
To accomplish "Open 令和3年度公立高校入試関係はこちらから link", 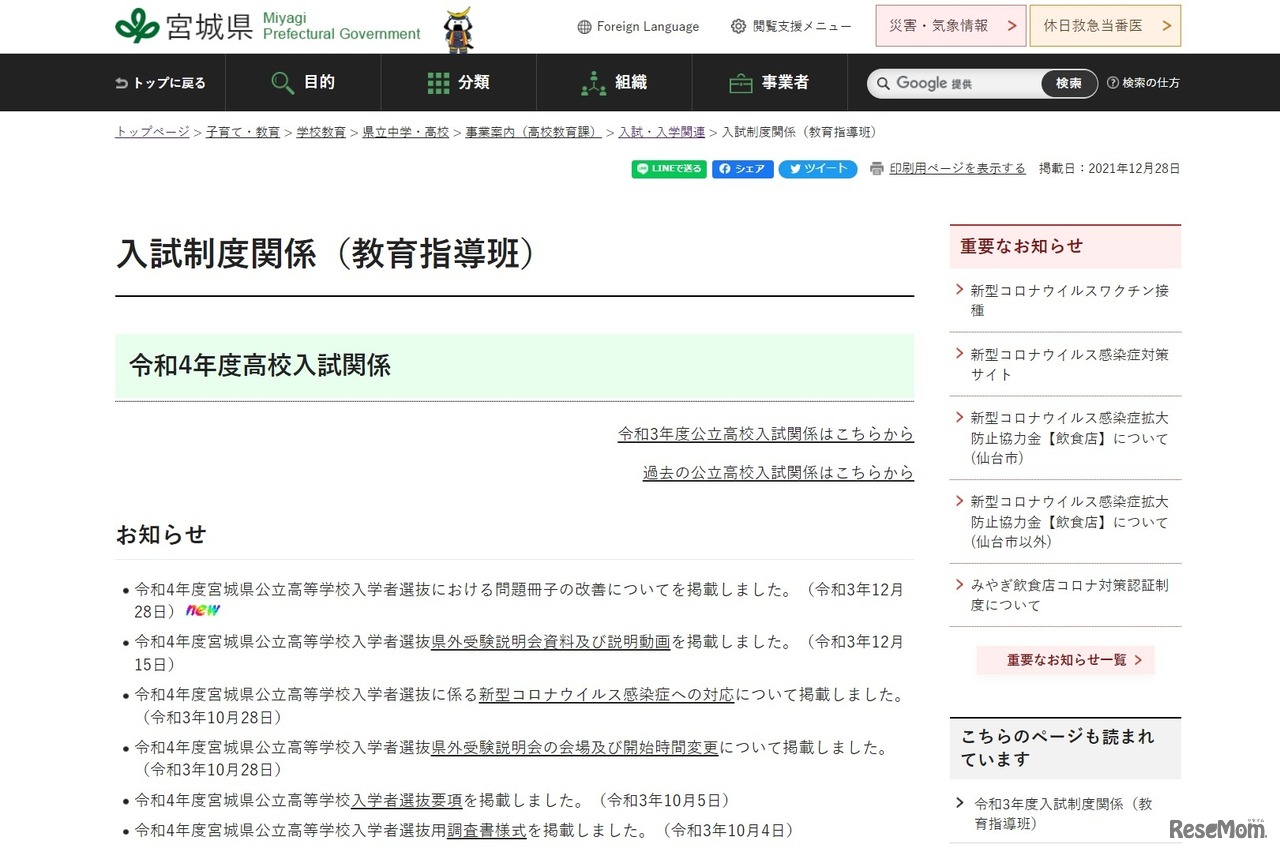I will pyautogui.click(x=765, y=435).
